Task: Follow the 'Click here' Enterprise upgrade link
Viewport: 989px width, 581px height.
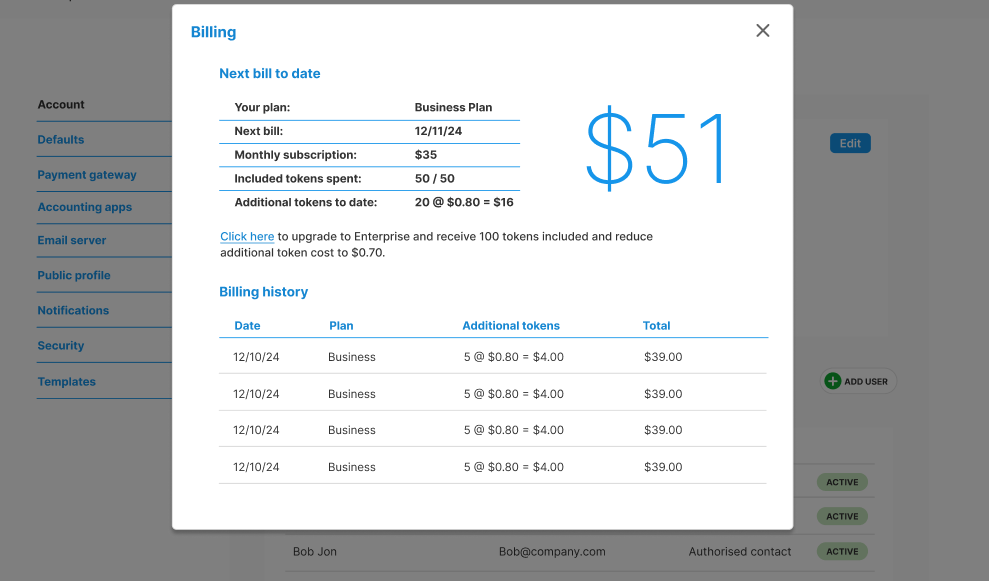Action: 247,237
